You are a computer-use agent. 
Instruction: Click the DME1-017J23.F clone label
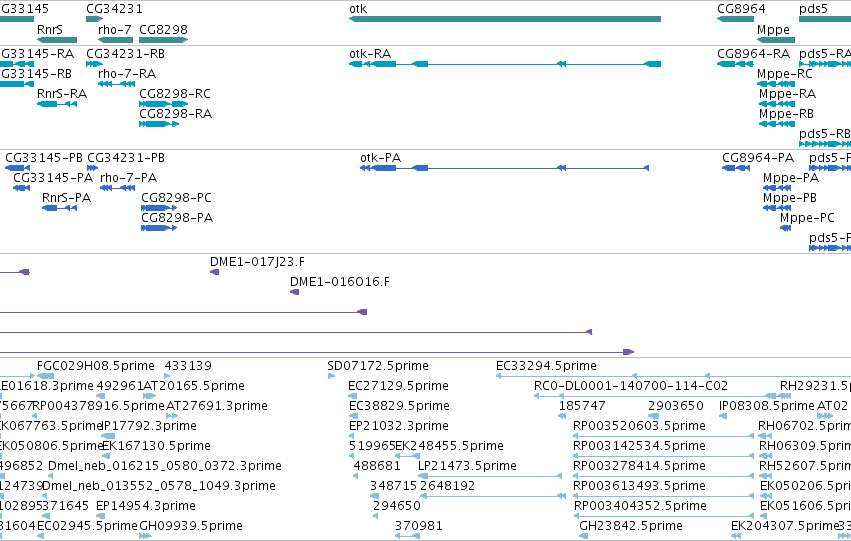[x=257, y=262]
